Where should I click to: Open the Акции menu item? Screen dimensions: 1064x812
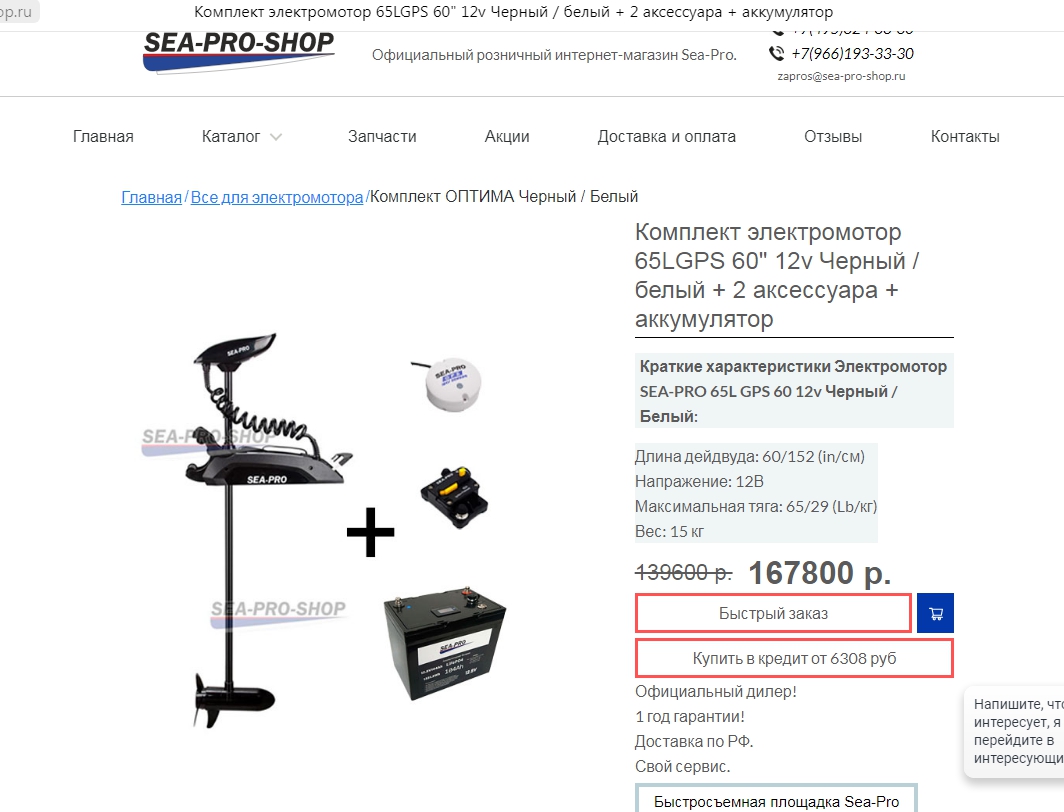click(x=507, y=136)
